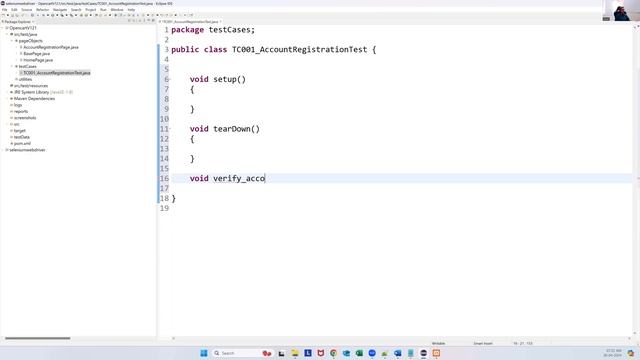
Task: Collapse the src/test/java source folder
Action: (x=7, y=35)
